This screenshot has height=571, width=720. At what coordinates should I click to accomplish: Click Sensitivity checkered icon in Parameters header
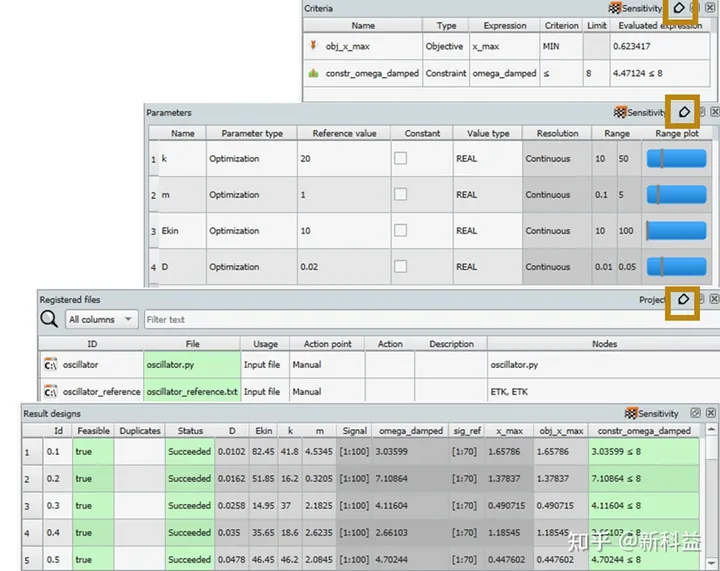tap(620, 112)
